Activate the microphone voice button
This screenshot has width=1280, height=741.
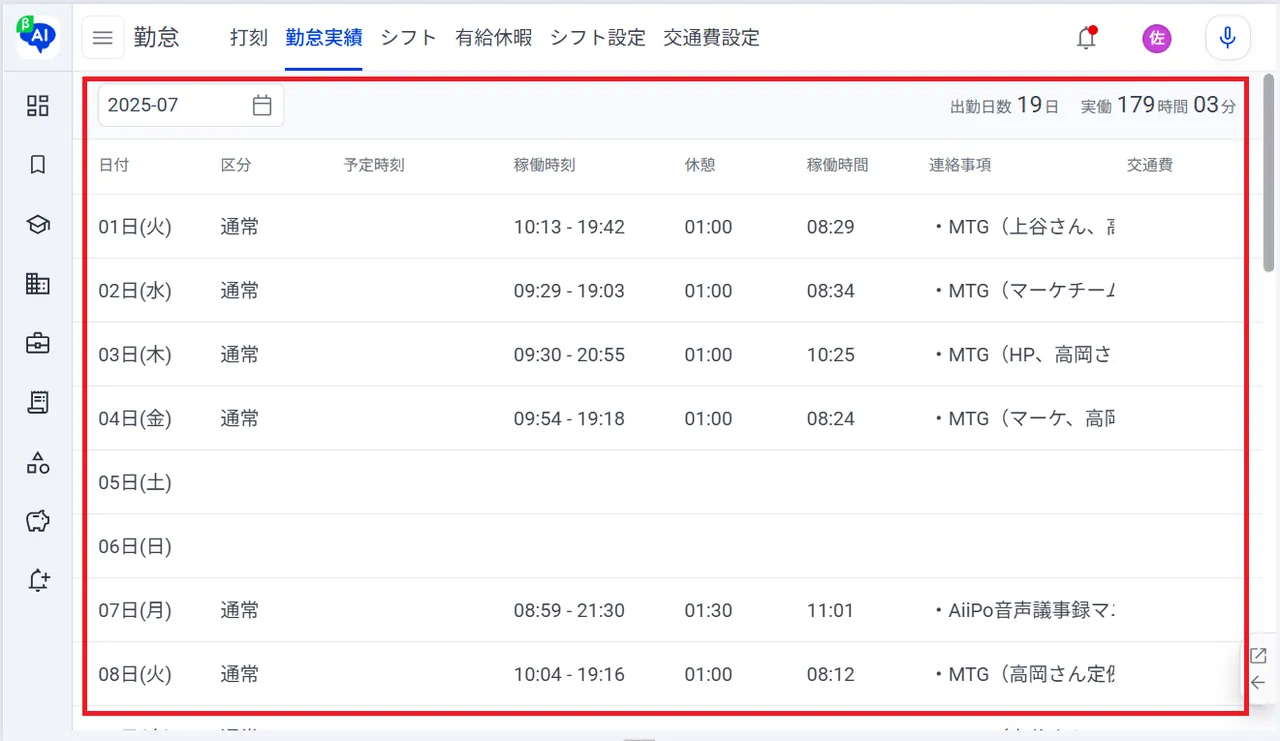(1228, 38)
